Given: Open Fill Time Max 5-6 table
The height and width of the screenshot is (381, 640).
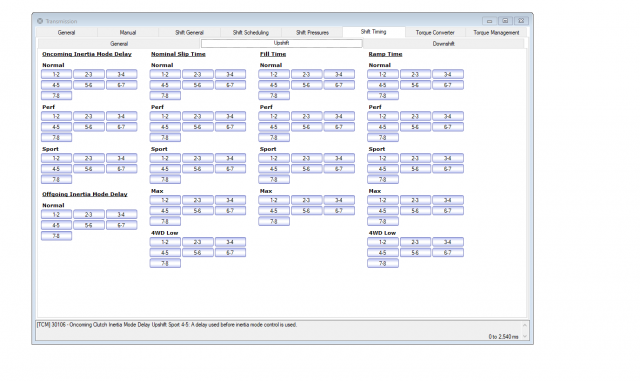Looking at the screenshot, I should click(x=306, y=211).
